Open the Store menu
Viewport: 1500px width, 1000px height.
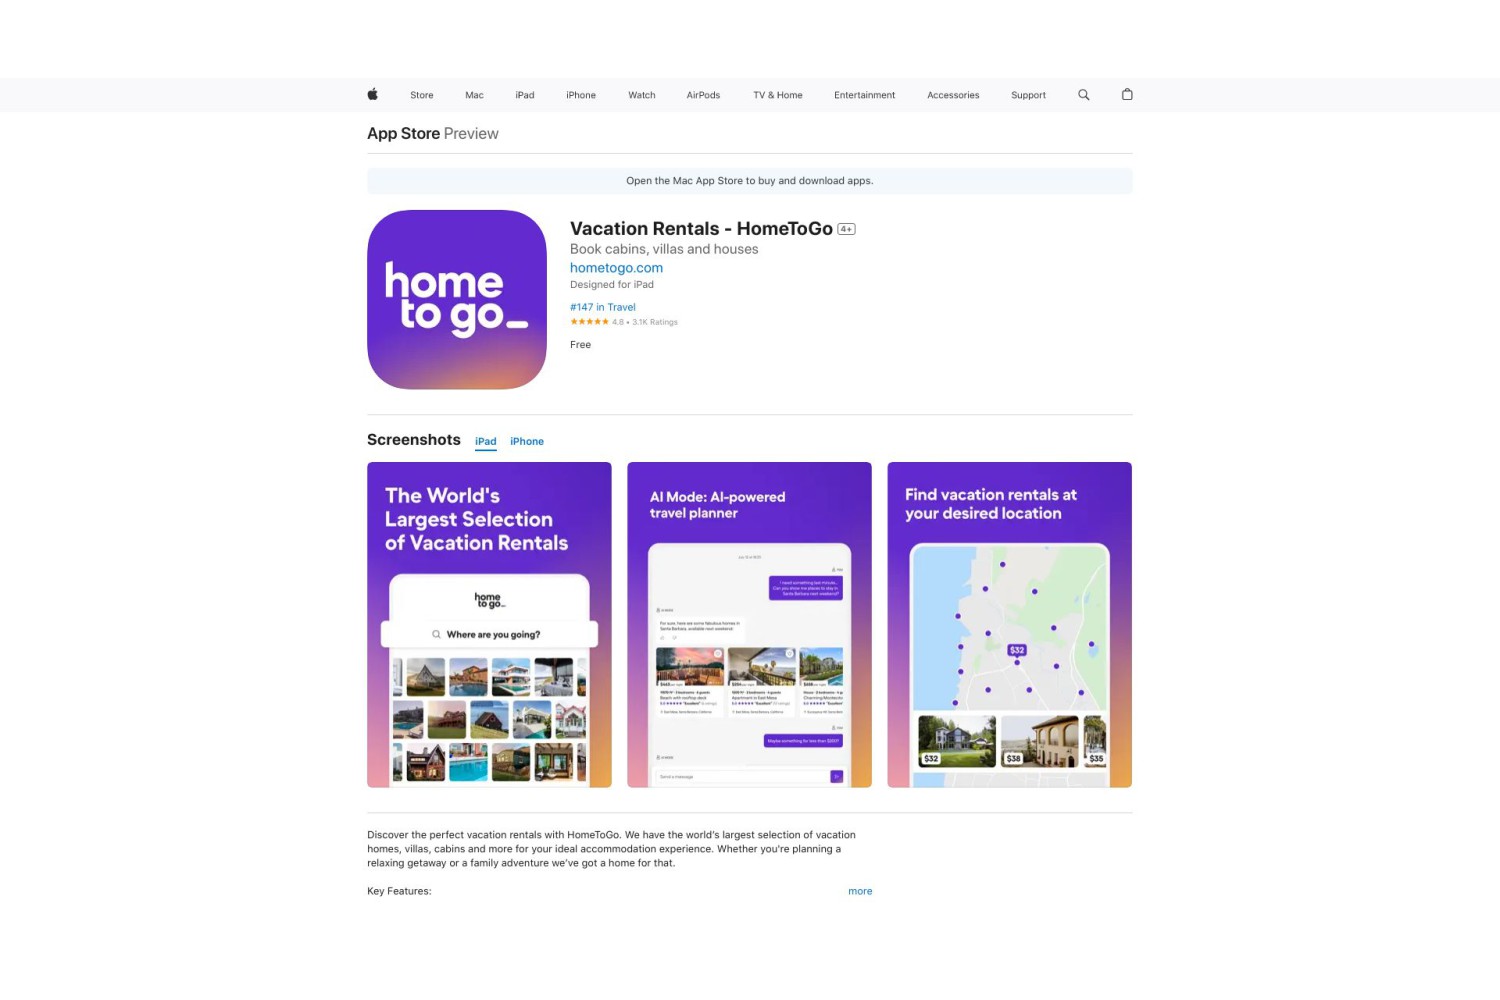(x=422, y=95)
